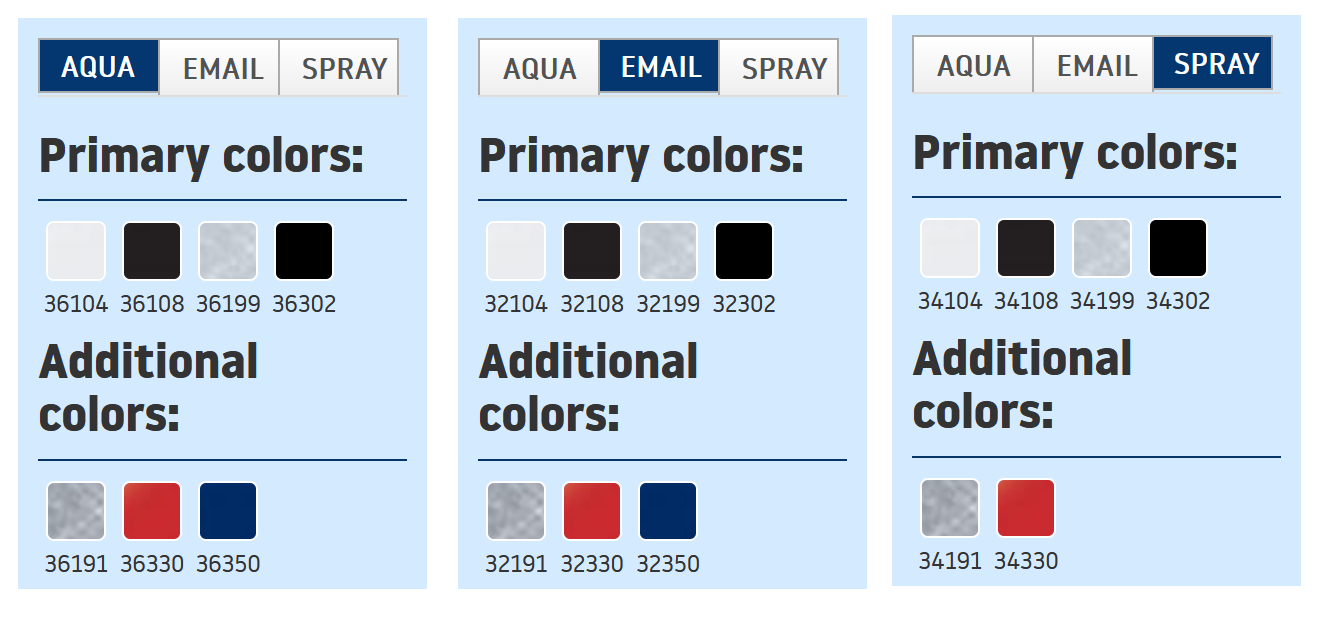Select the black color swatch 36302
The height and width of the screenshot is (619, 1329).
304,251
